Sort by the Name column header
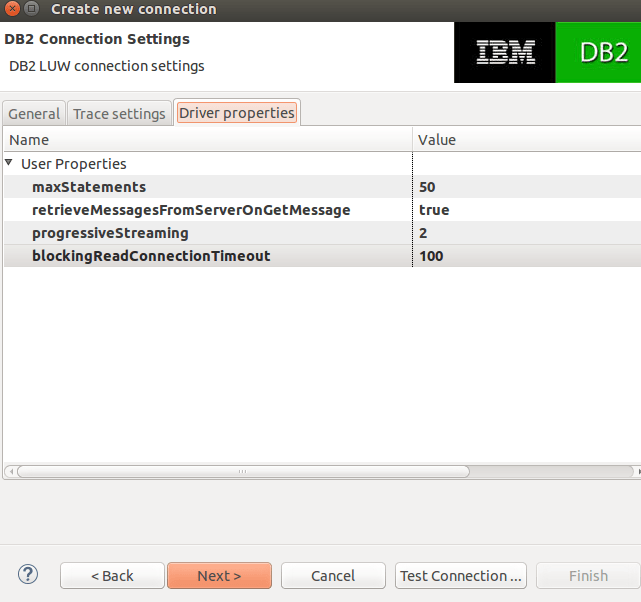Screen dimensions: 641x602 pyautogui.click(x=208, y=140)
